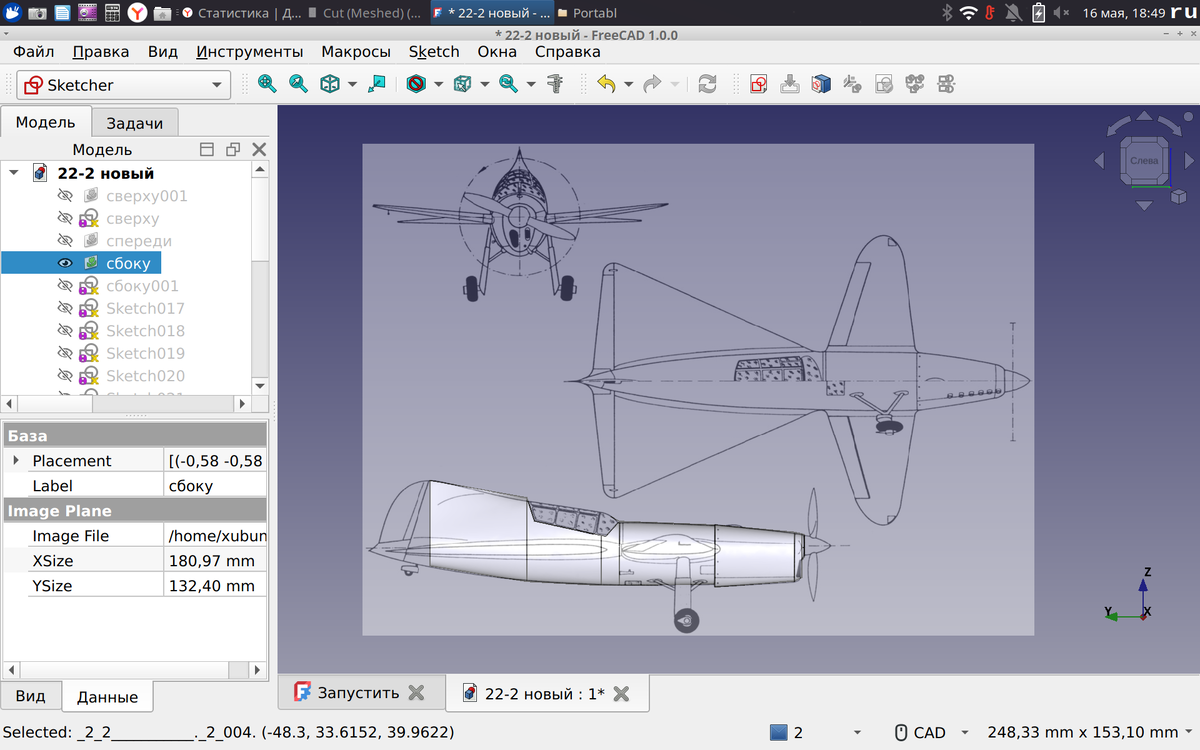Click the Merge sketches icon
The width and height of the screenshot is (1200, 750).
pyautogui.click(x=914, y=85)
